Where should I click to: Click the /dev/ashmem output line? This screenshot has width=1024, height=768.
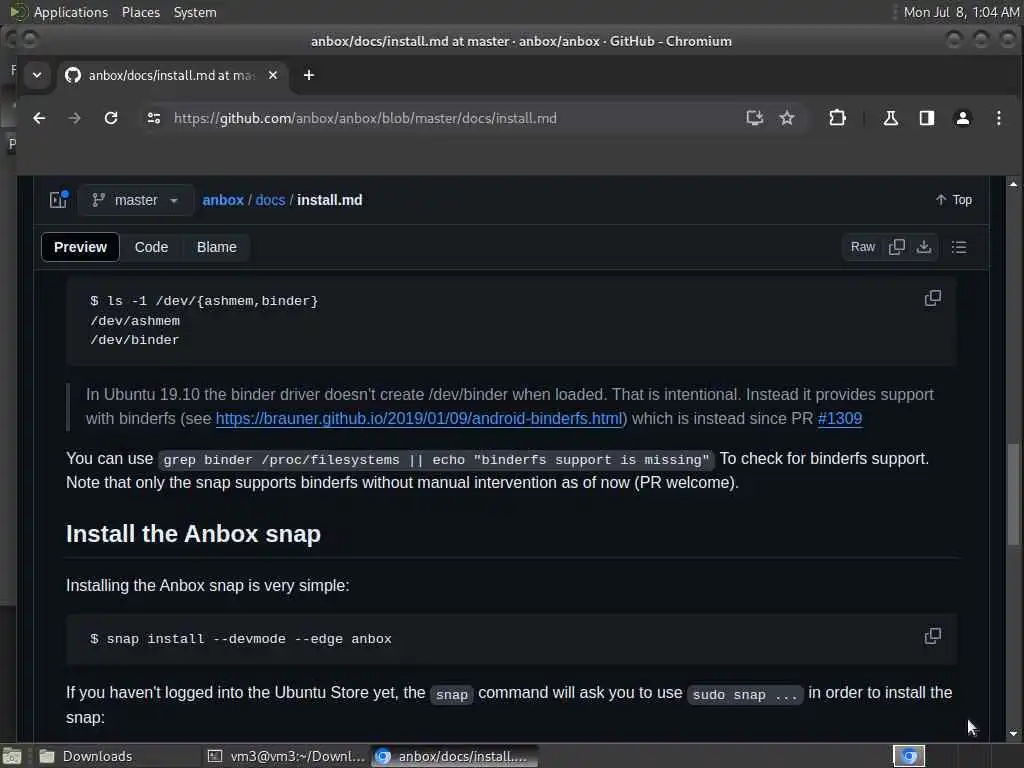[135, 321]
